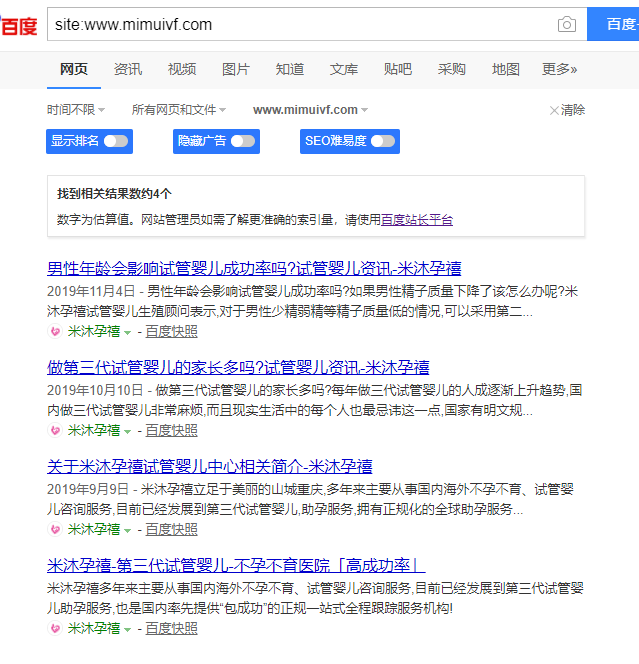Open 百度快照 under 男性年龄 result

pyautogui.click(x=172, y=332)
